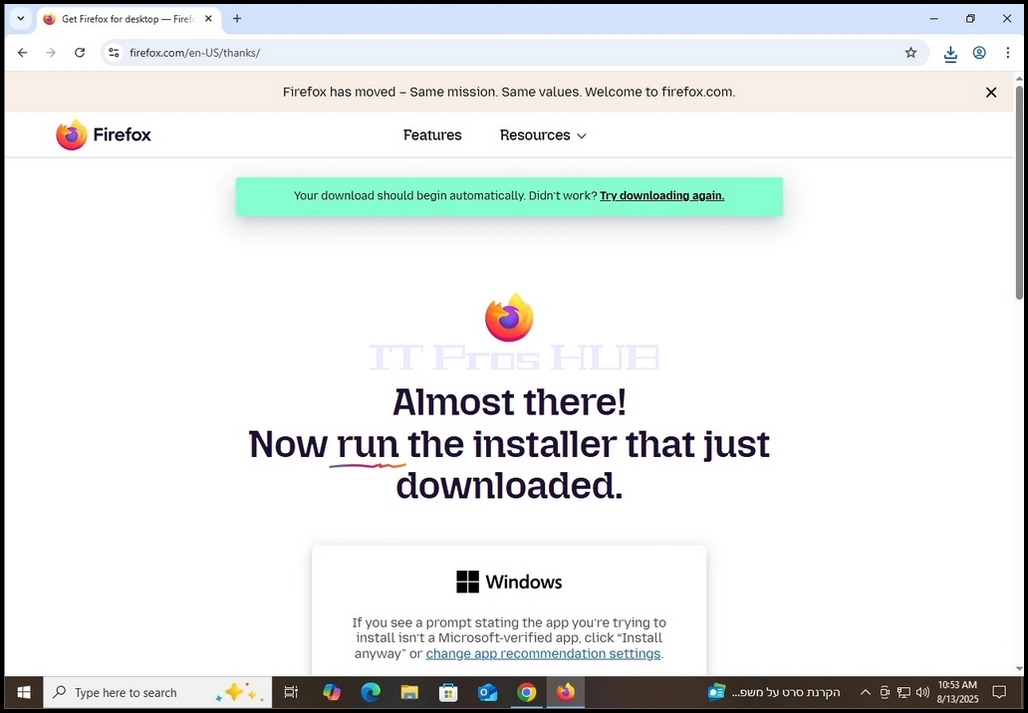The width and height of the screenshot is (1028, 713).
Task: Click the taskbar search box
Action: point(157,692)
